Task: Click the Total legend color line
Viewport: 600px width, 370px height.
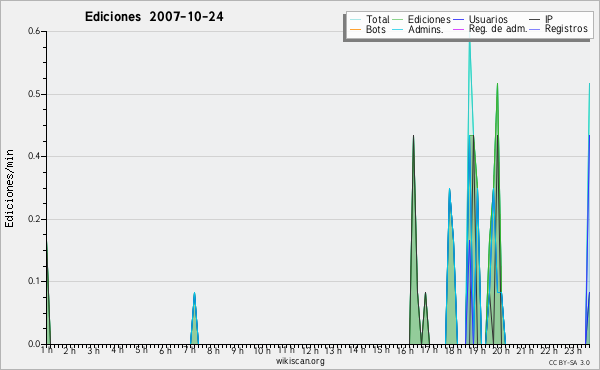Action: 355,20
